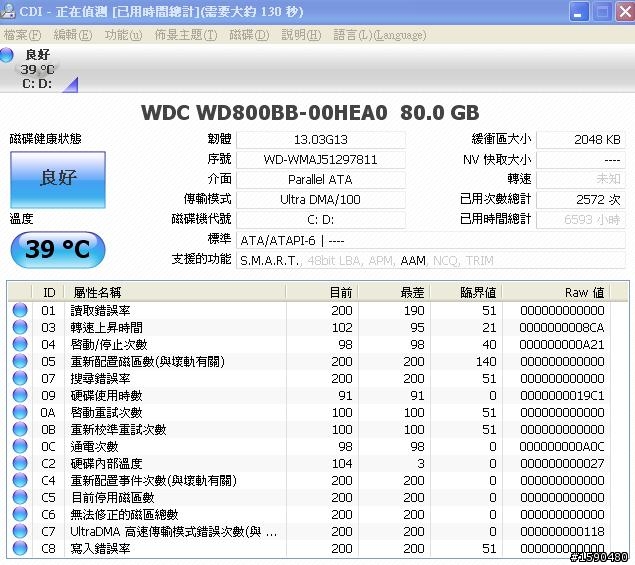
Task: Click status orb for 09 硬碟使用時數
Action: click(20, 395)
